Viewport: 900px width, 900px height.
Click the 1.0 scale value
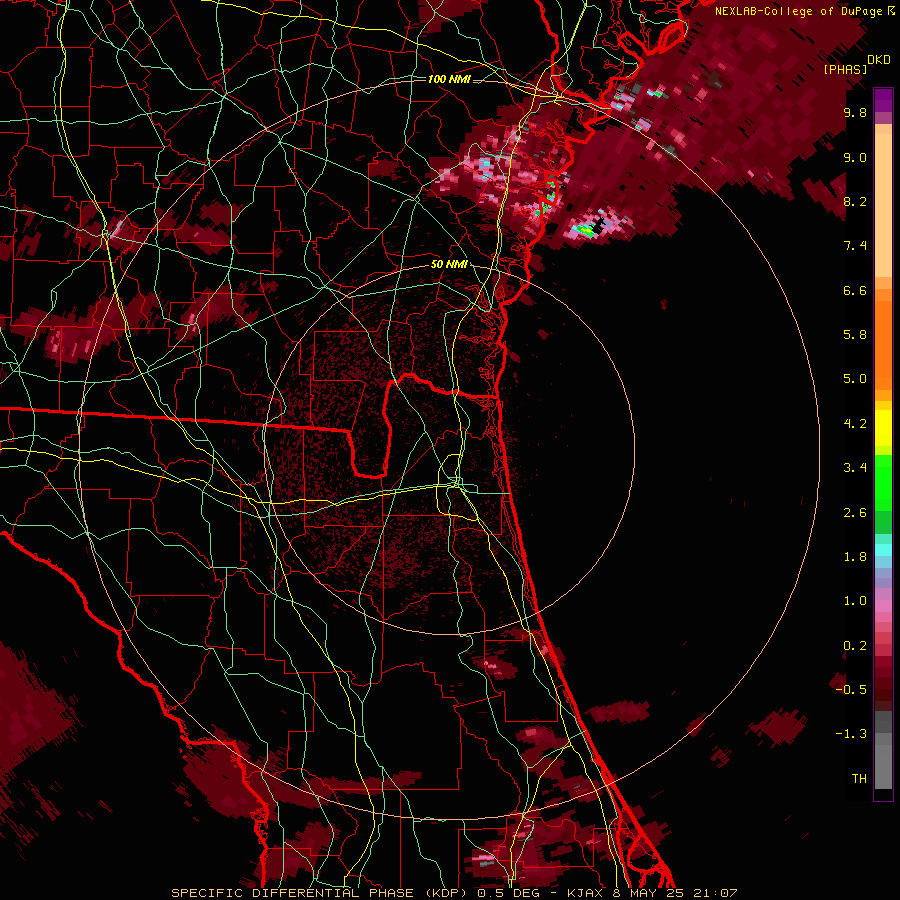855,601
